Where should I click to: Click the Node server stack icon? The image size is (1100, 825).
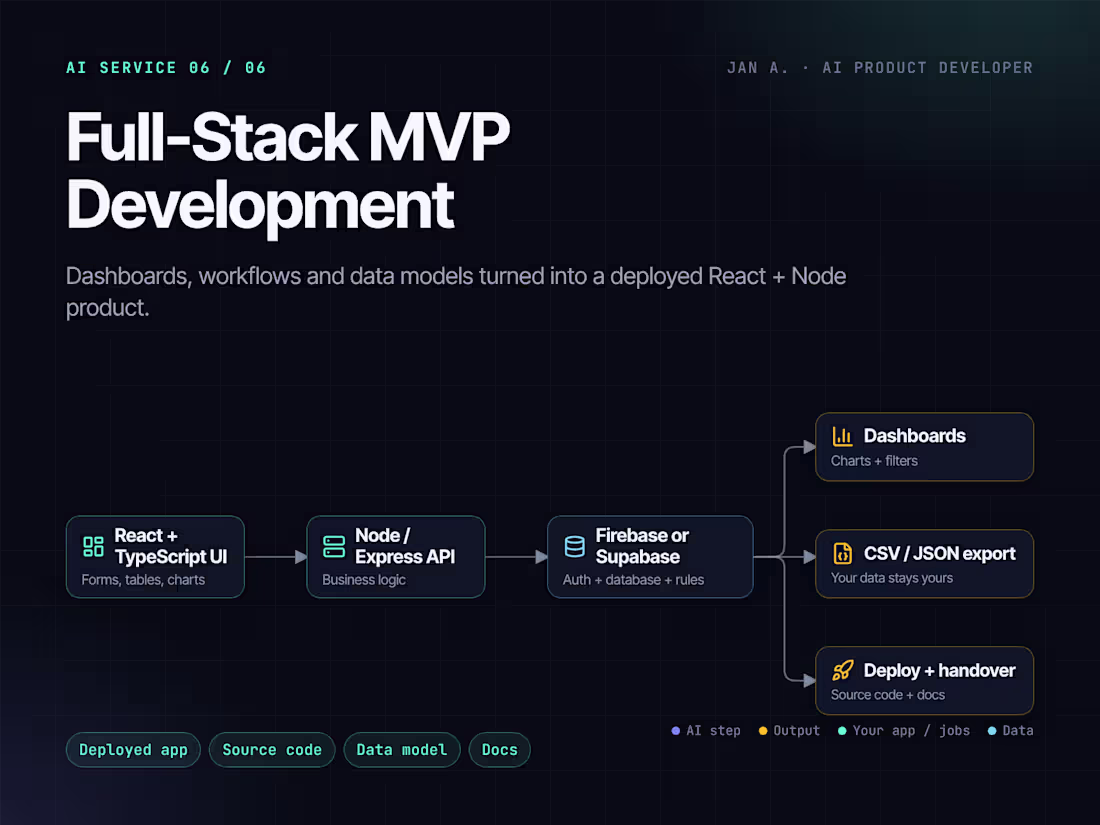tap(334, 546)
